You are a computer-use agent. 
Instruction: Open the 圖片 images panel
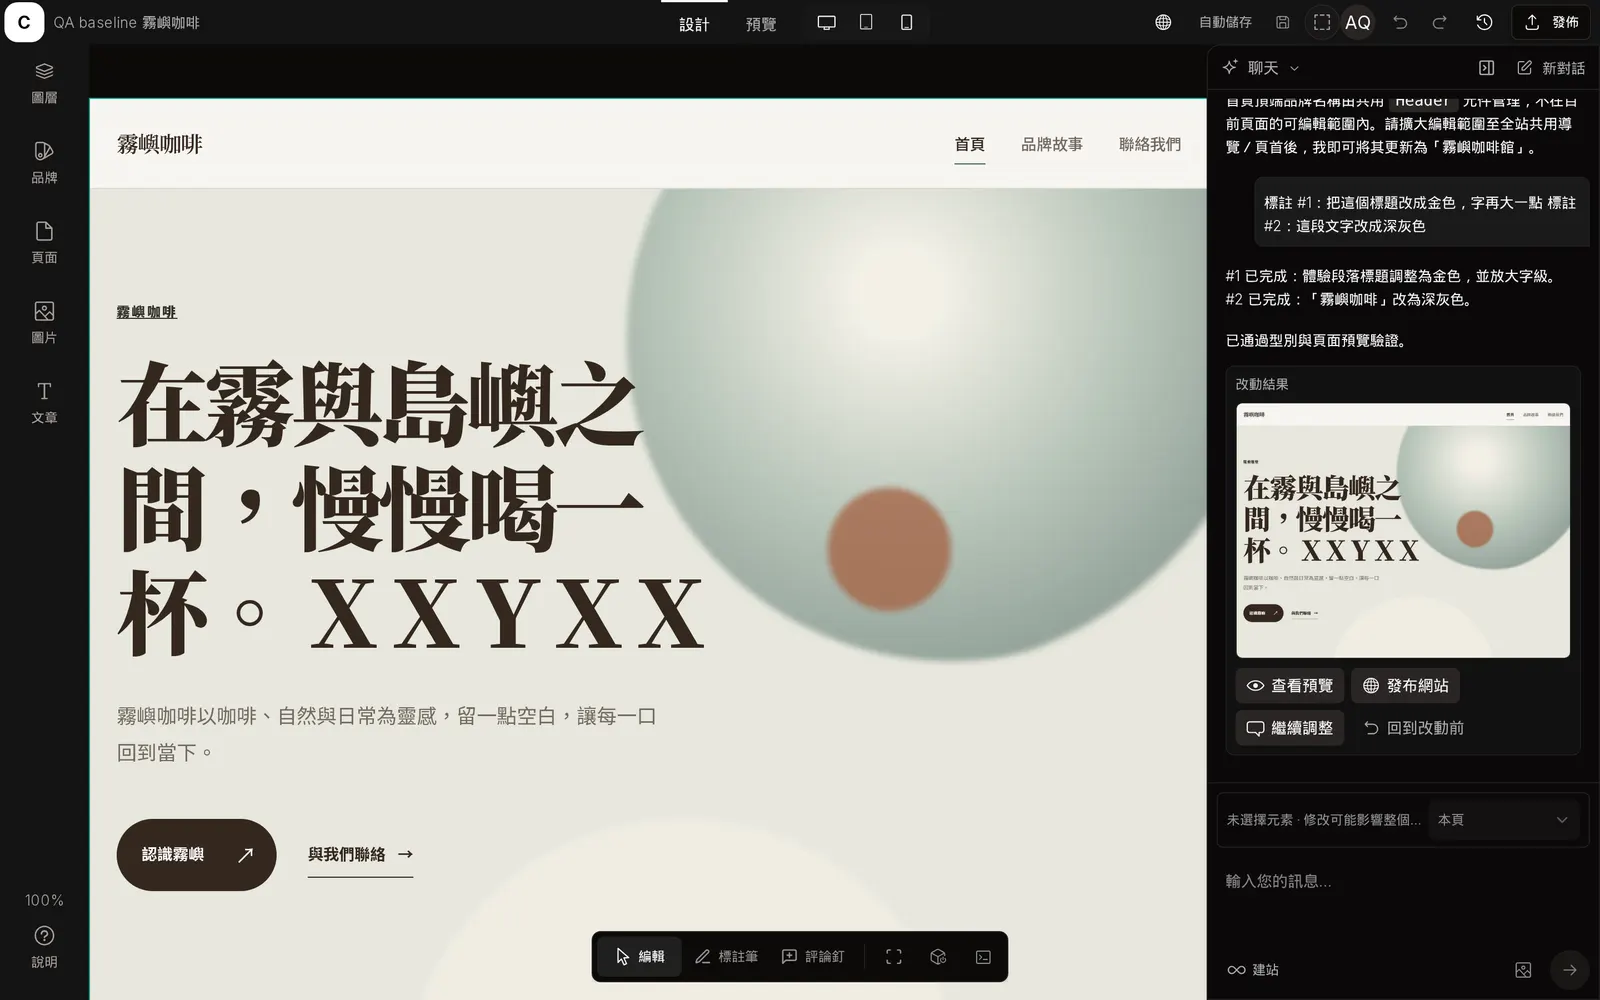44,322
